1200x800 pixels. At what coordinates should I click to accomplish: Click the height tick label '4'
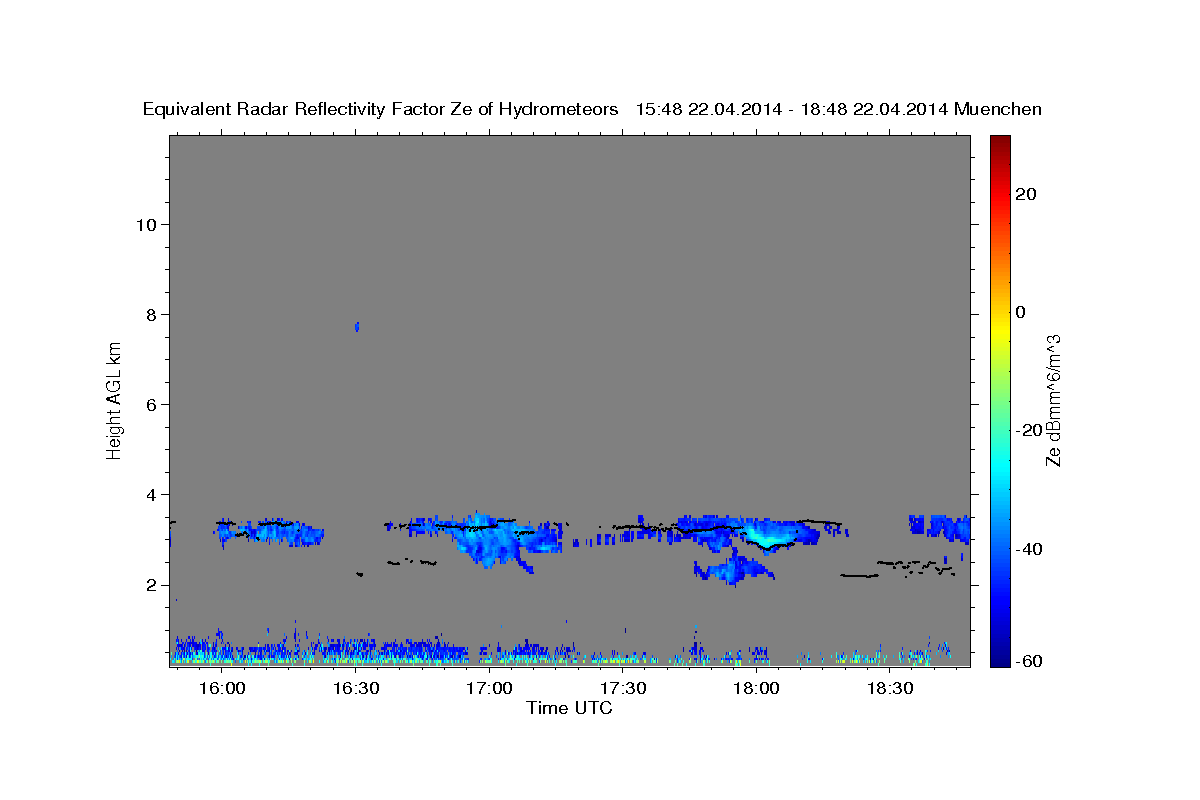[x=149, y=494]
